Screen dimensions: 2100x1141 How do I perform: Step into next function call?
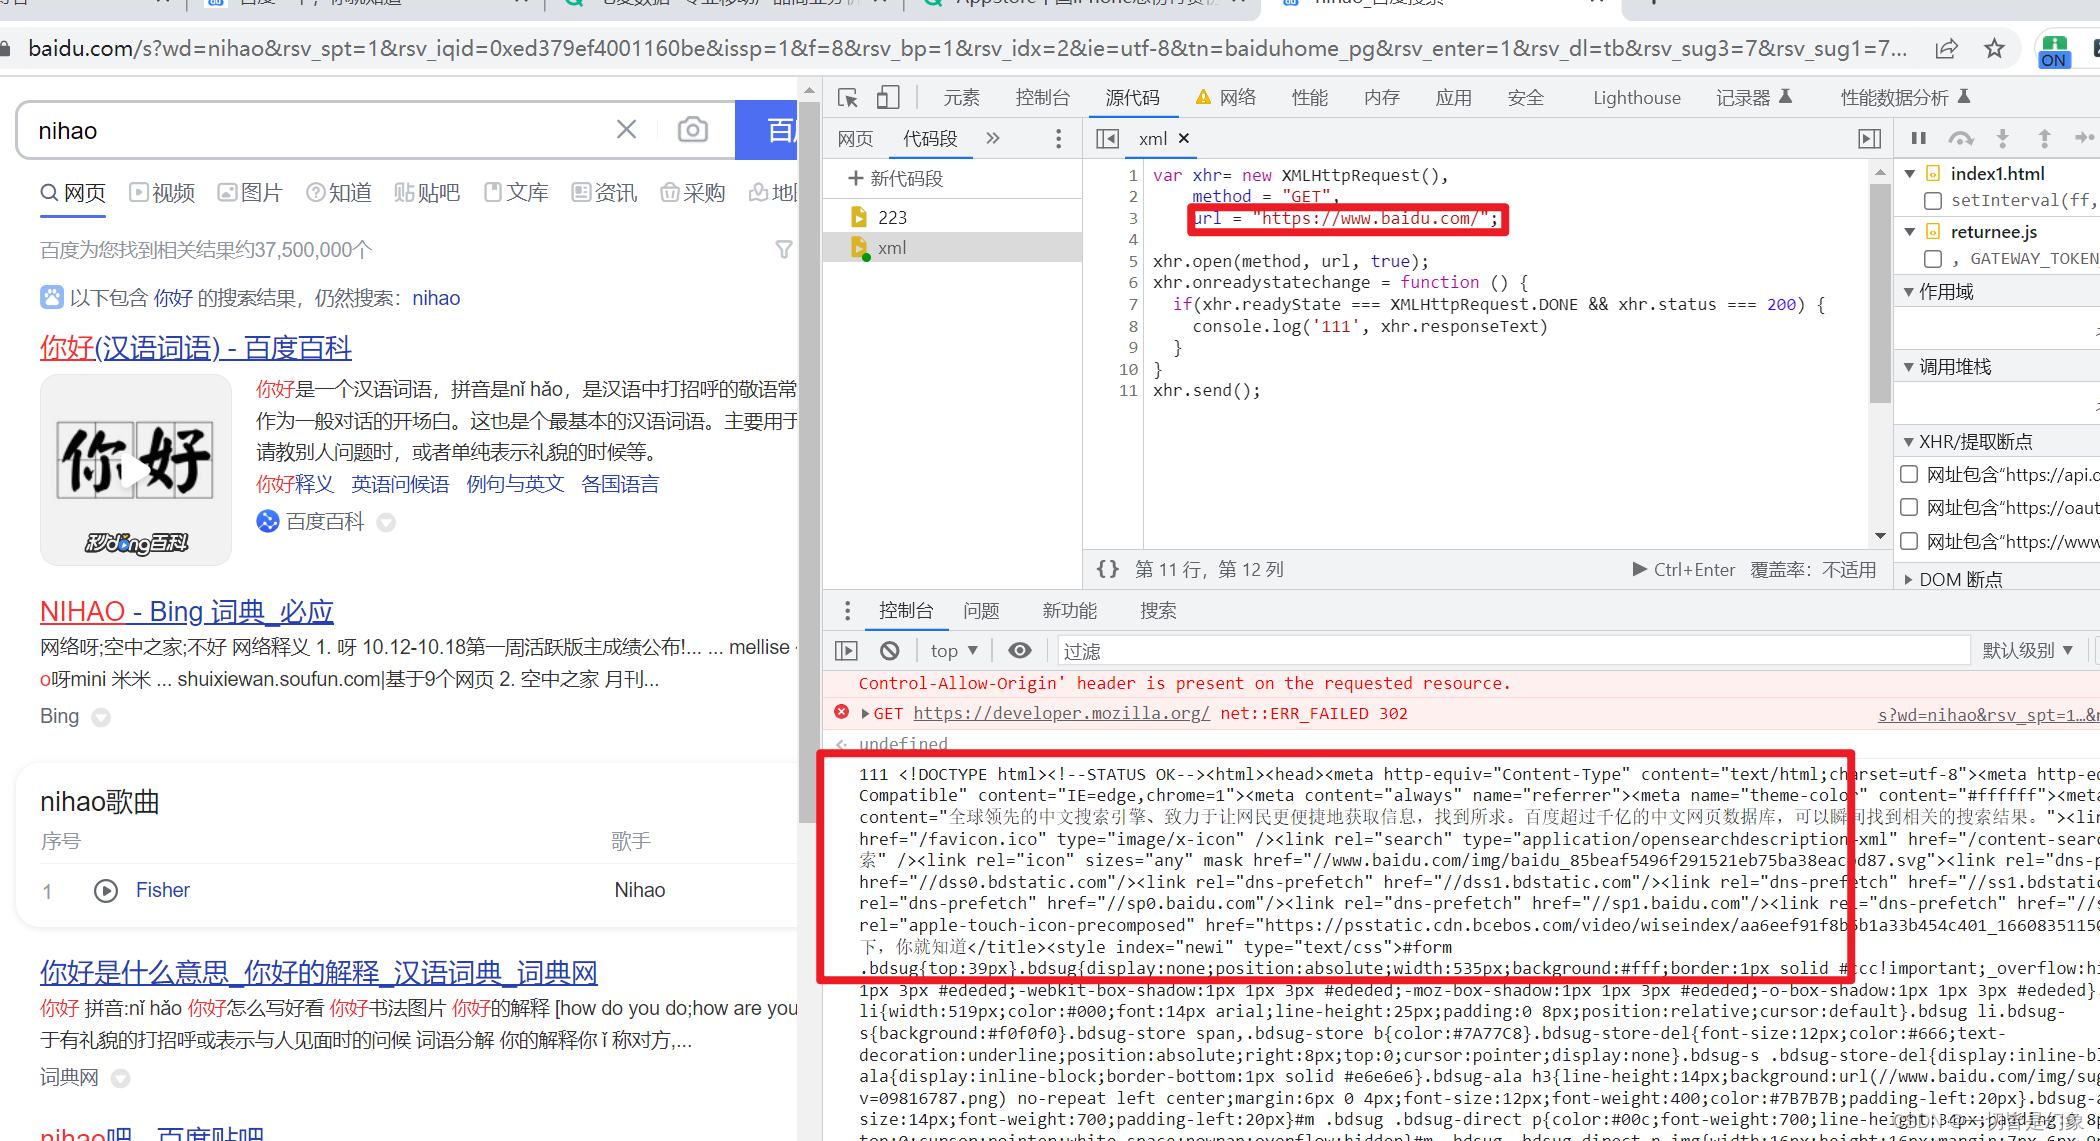(2002, 138)
